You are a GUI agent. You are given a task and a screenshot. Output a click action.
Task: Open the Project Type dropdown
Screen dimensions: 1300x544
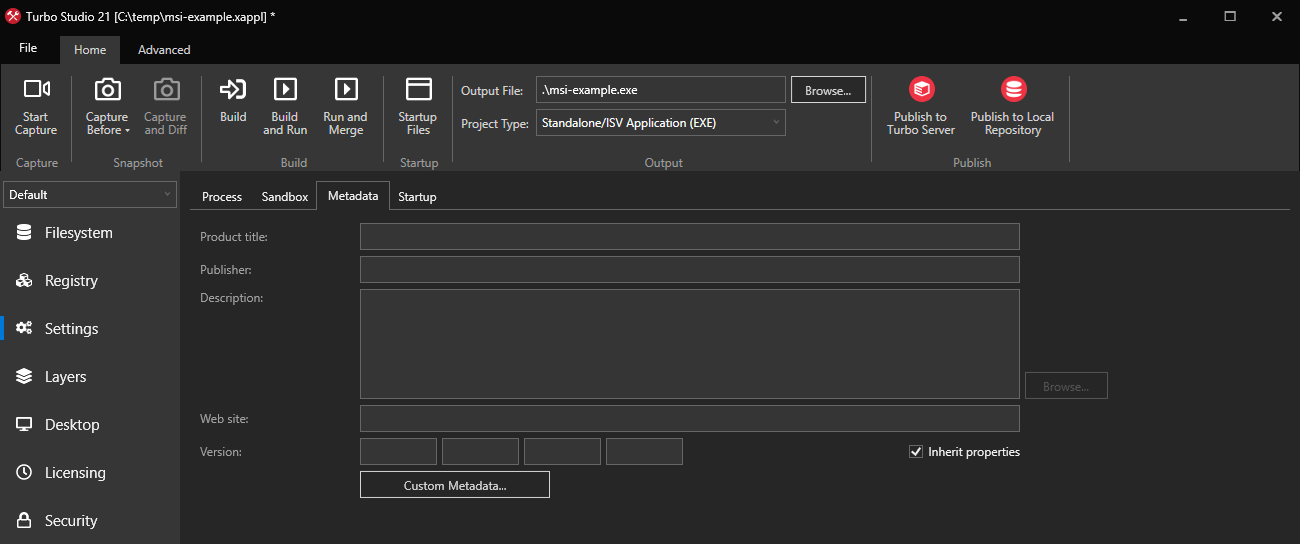click(x=660, y=123)
